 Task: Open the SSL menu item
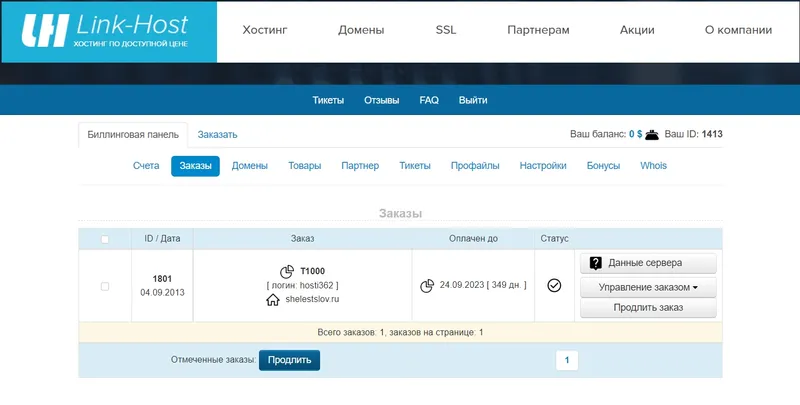click(x=445, y=30)
